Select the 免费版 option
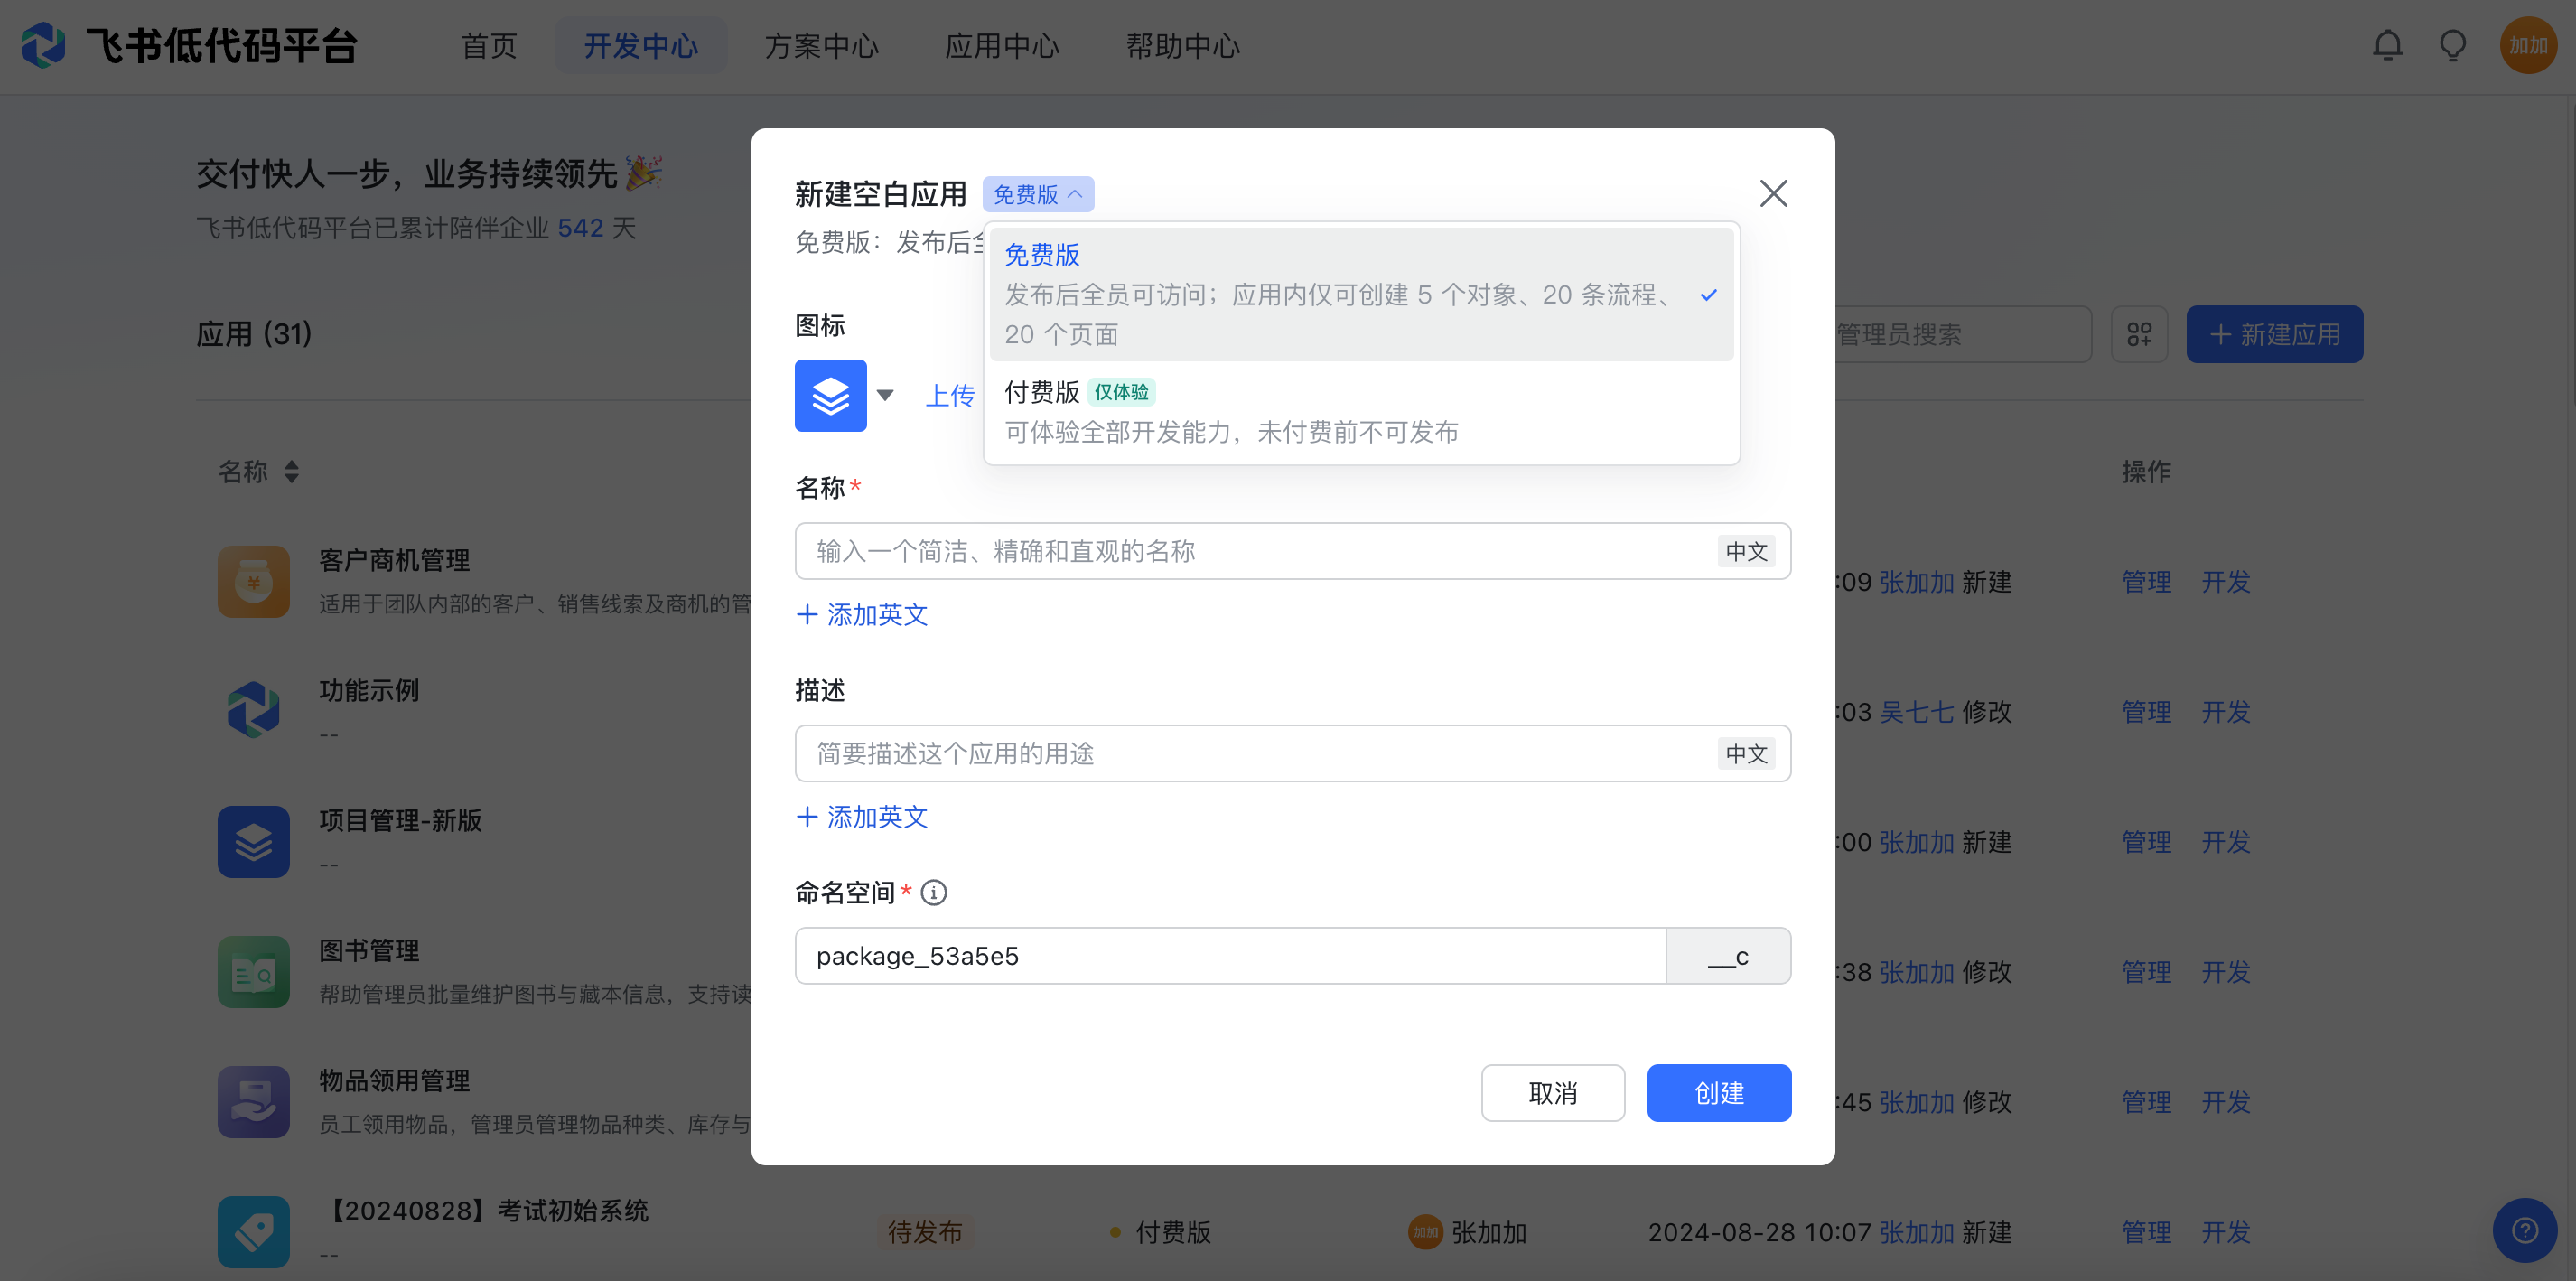2576x1281 pixels. (1361, 294)
